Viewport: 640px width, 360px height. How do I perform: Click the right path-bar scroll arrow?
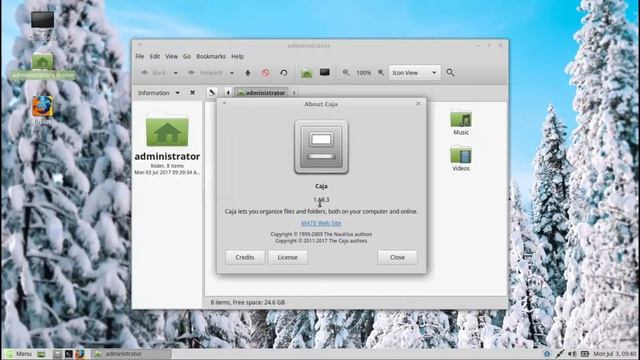coord(294,93)
